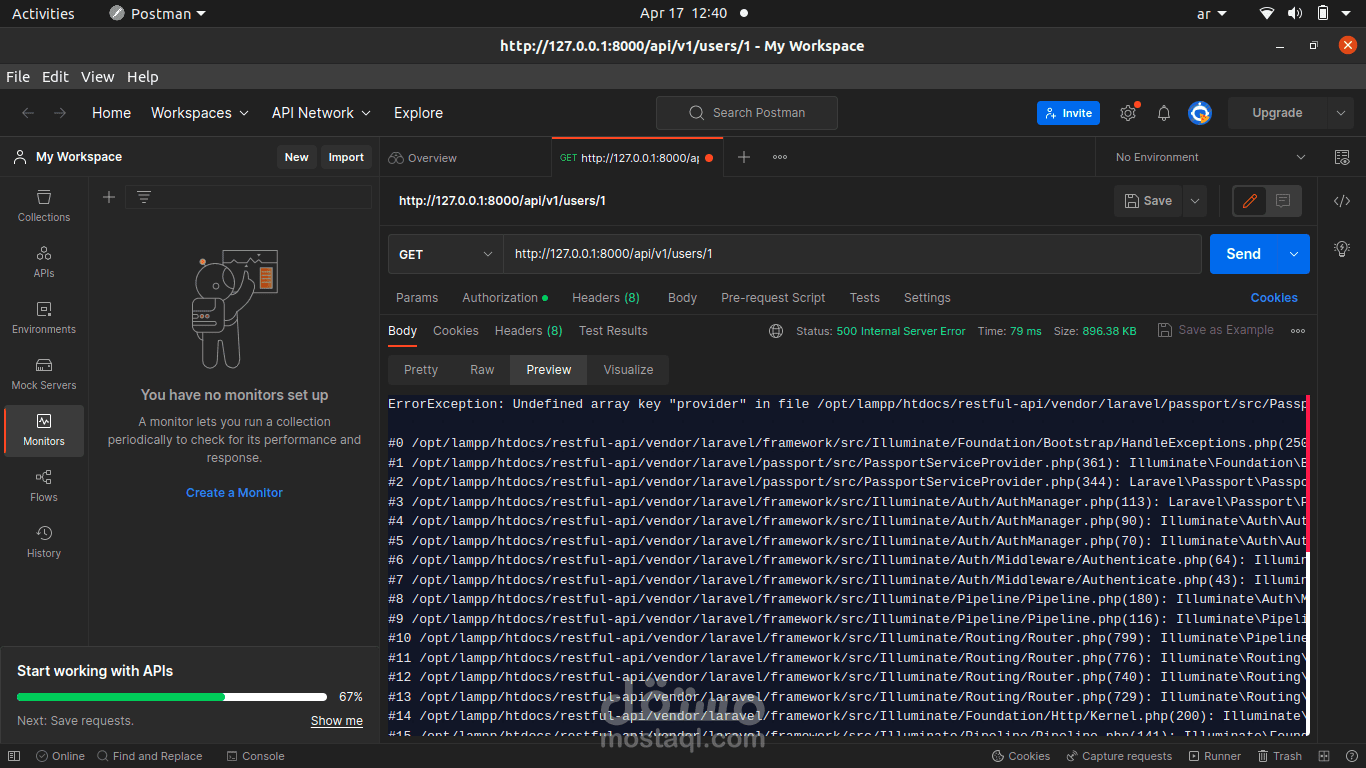Switch response view to Pretty
This screenshot has width=1366, height=768.
point(421,370)
